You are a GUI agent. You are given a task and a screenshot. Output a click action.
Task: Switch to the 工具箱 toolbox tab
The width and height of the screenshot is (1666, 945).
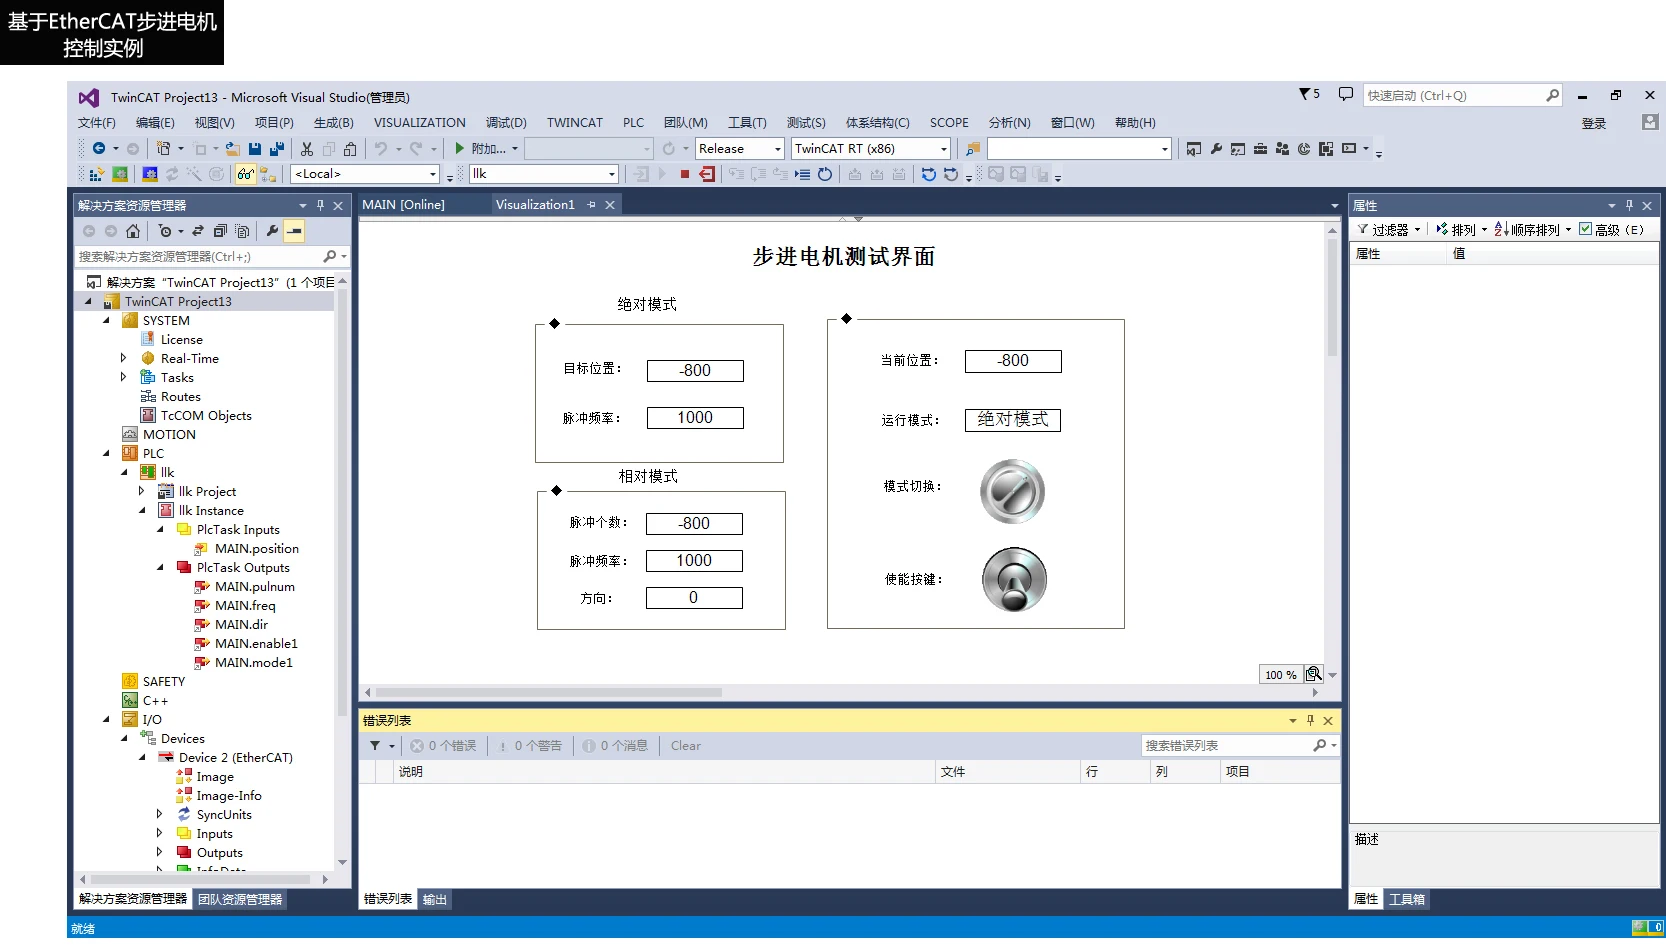pyautogui.click(x=1407, y=900)
